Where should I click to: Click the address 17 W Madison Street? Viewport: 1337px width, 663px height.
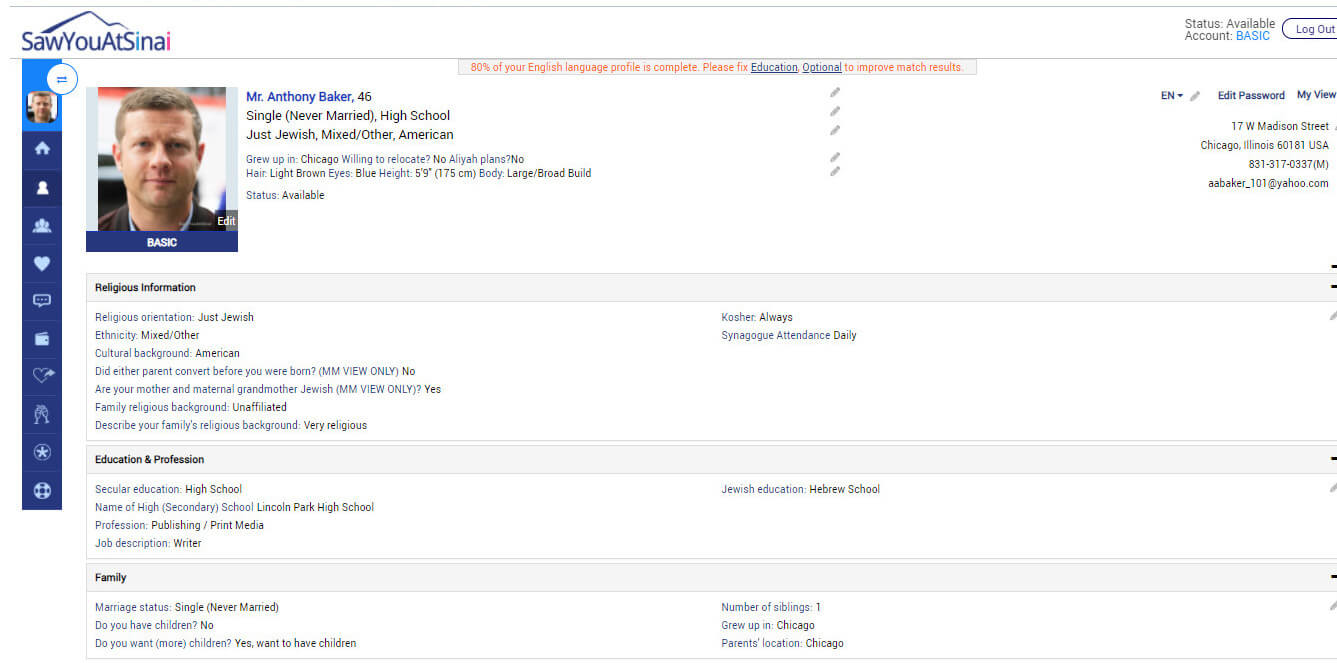pyautogui.click(x=1280, y=126)
